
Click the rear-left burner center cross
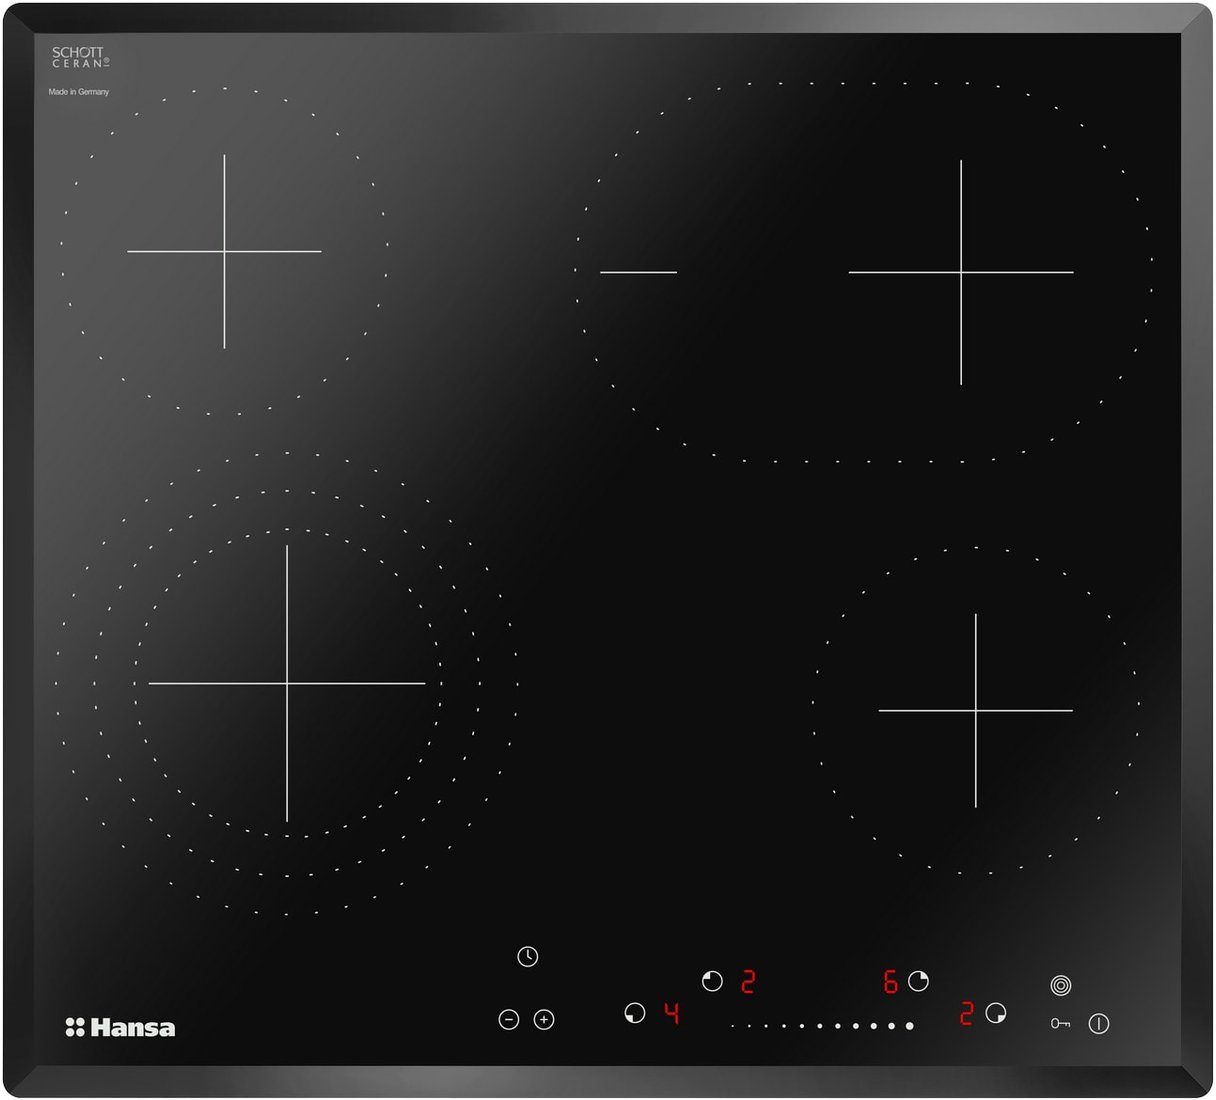(224, 251)
